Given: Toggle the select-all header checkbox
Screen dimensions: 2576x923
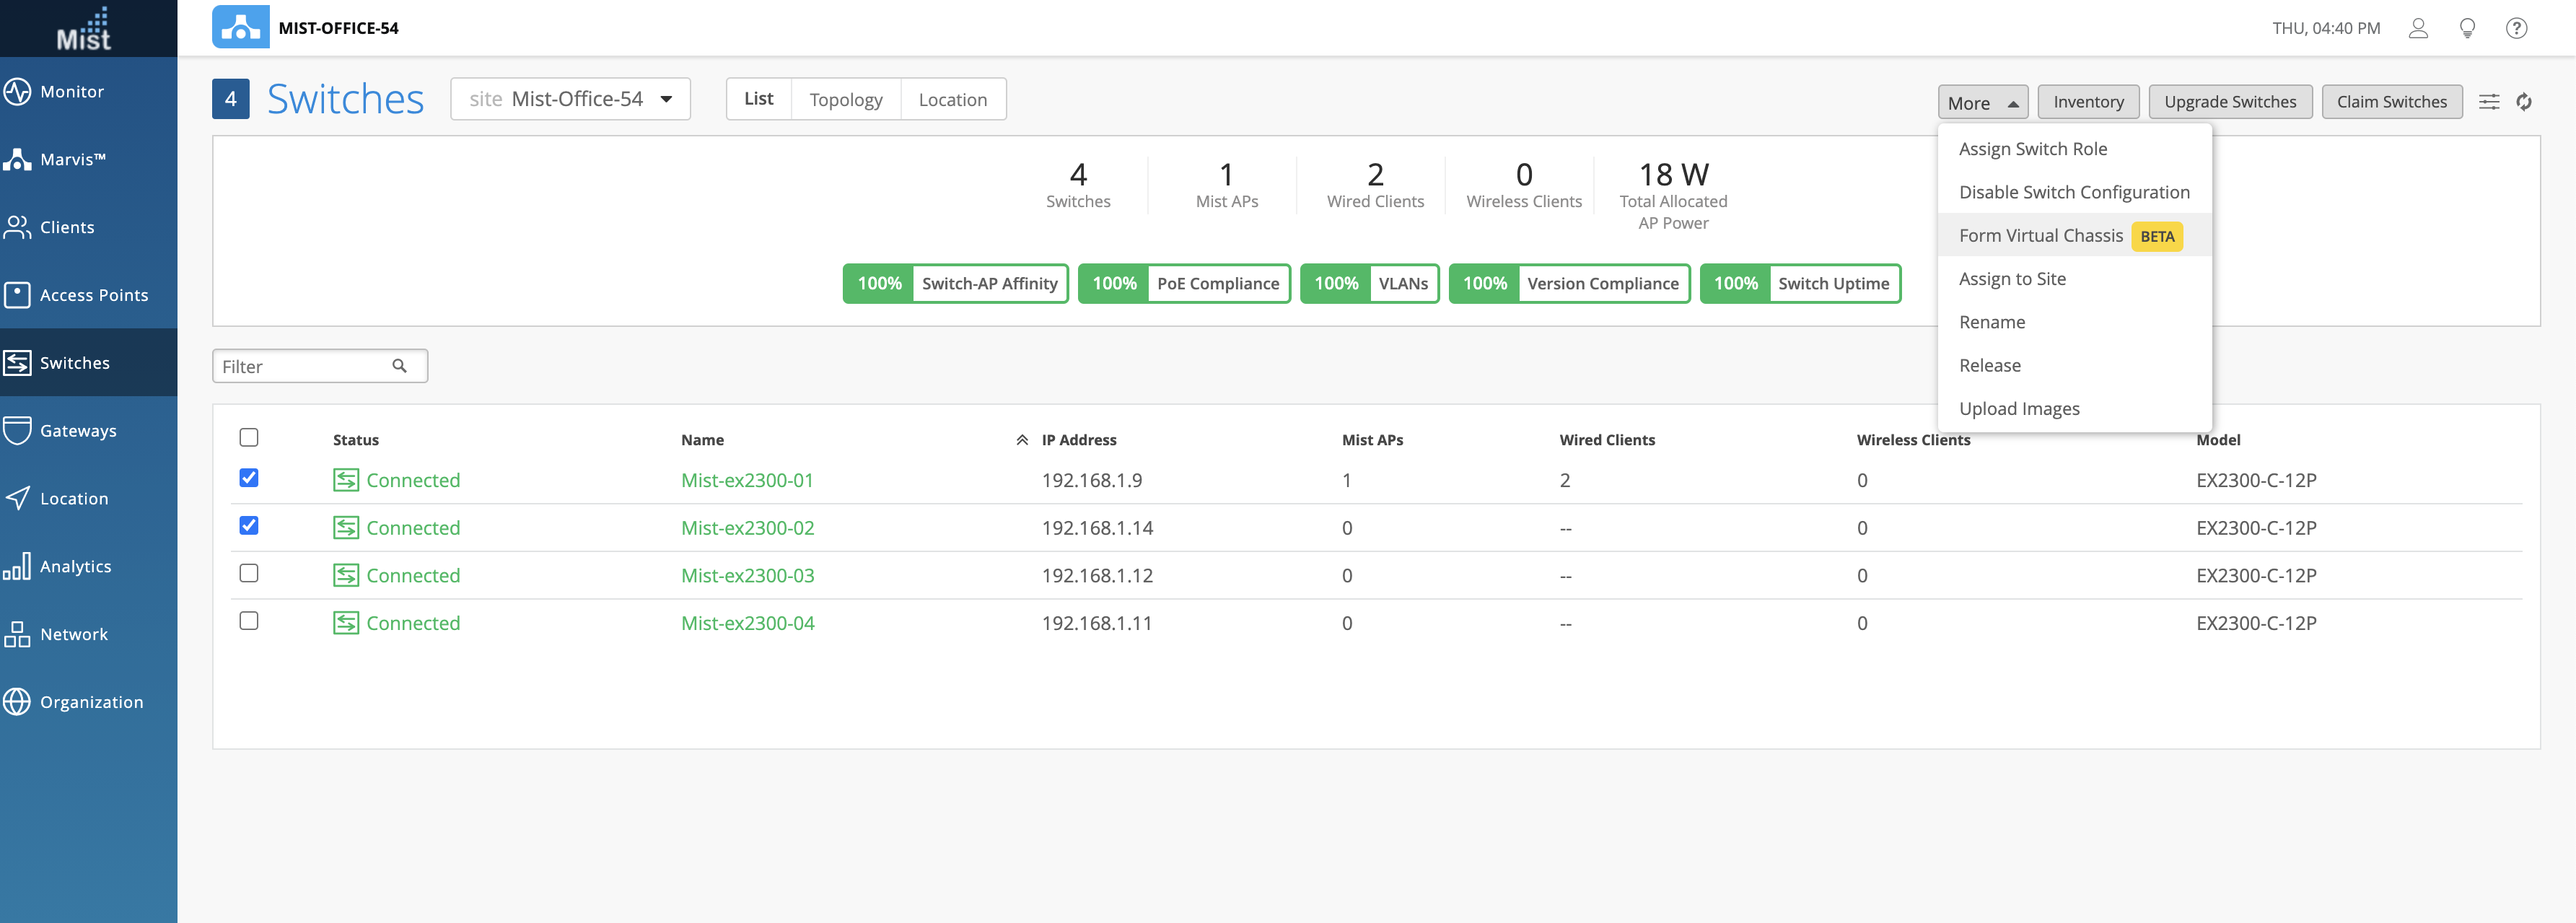Looking at the screenshot, I should click(x=249, y=437).
